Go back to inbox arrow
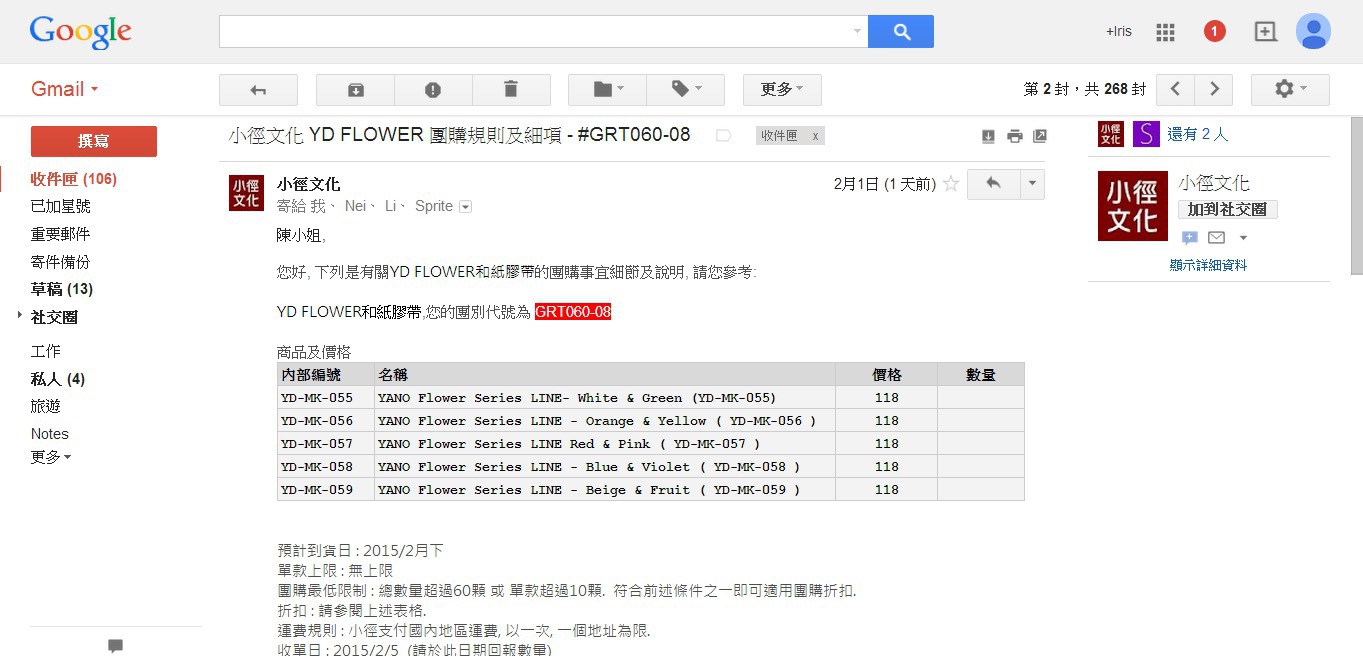Image resolution: width=1363 pixels, height=659 pixels. click(258, 90)
